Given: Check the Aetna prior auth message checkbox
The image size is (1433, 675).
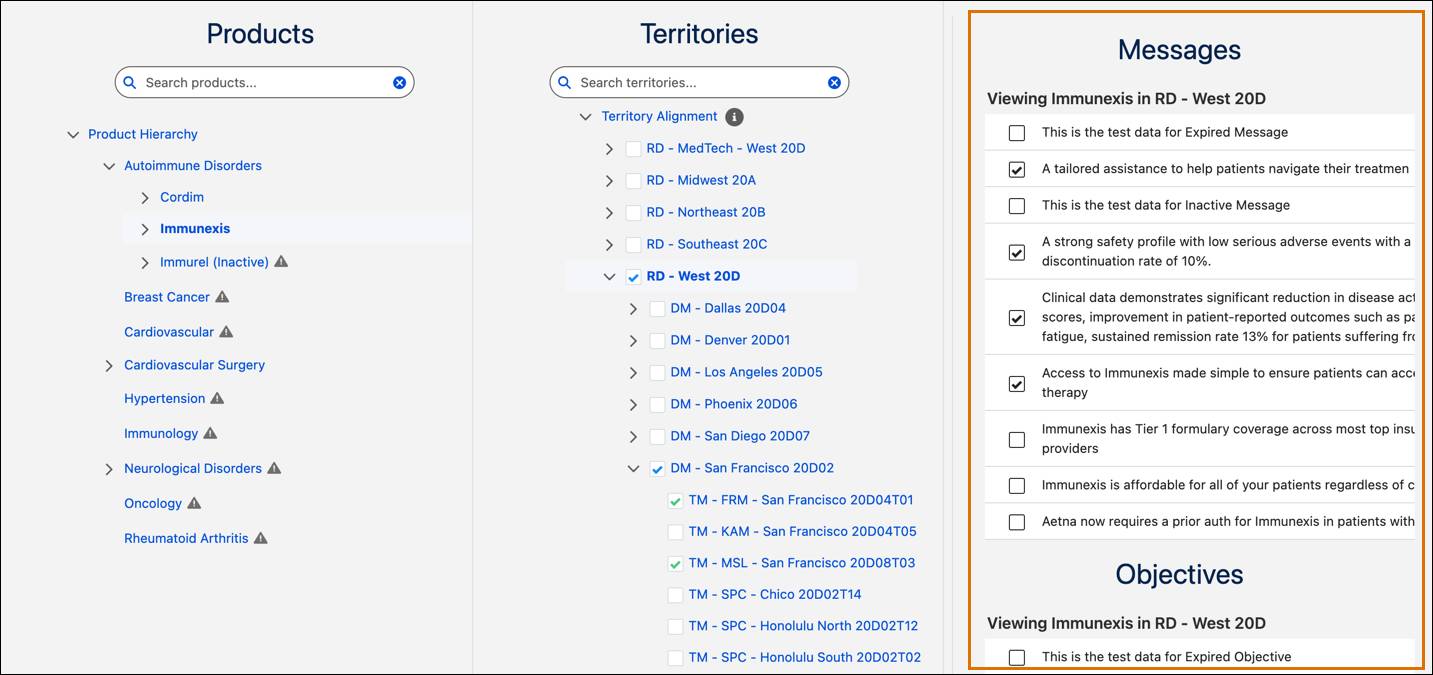Looking at the screenshot, I should click(1017, 522).
